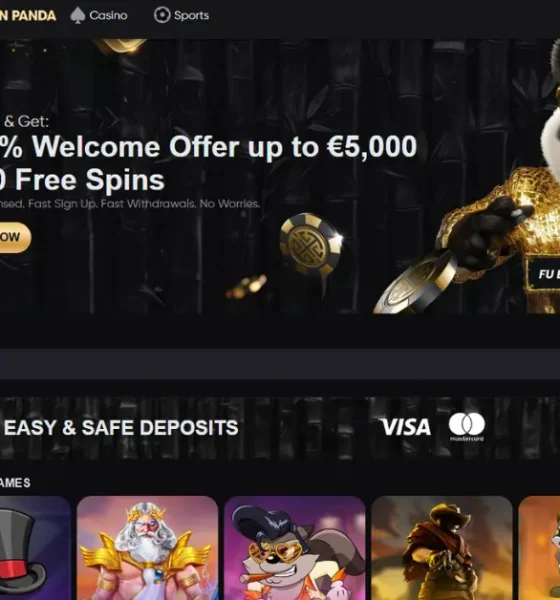This screenshot has height=600, width=560.
Task: Click the Casino spade icon
Action: (78, 15)
